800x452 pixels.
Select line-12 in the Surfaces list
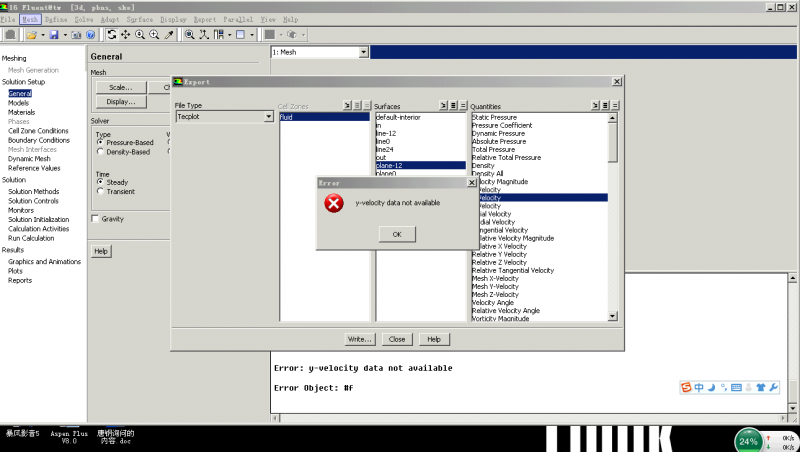click(386, 133)
